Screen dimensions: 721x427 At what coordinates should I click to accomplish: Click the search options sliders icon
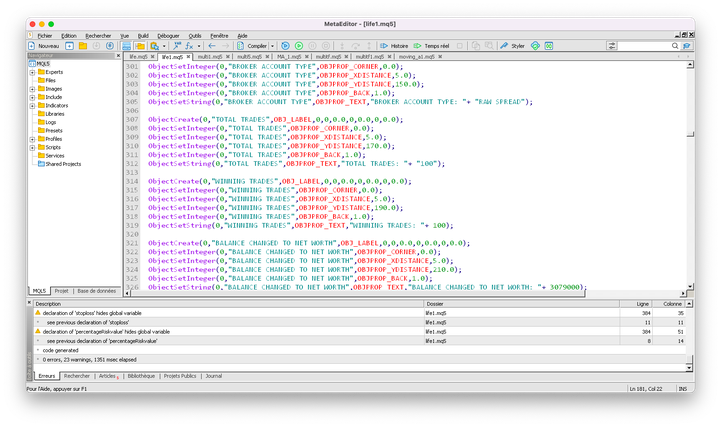point(612,46)
